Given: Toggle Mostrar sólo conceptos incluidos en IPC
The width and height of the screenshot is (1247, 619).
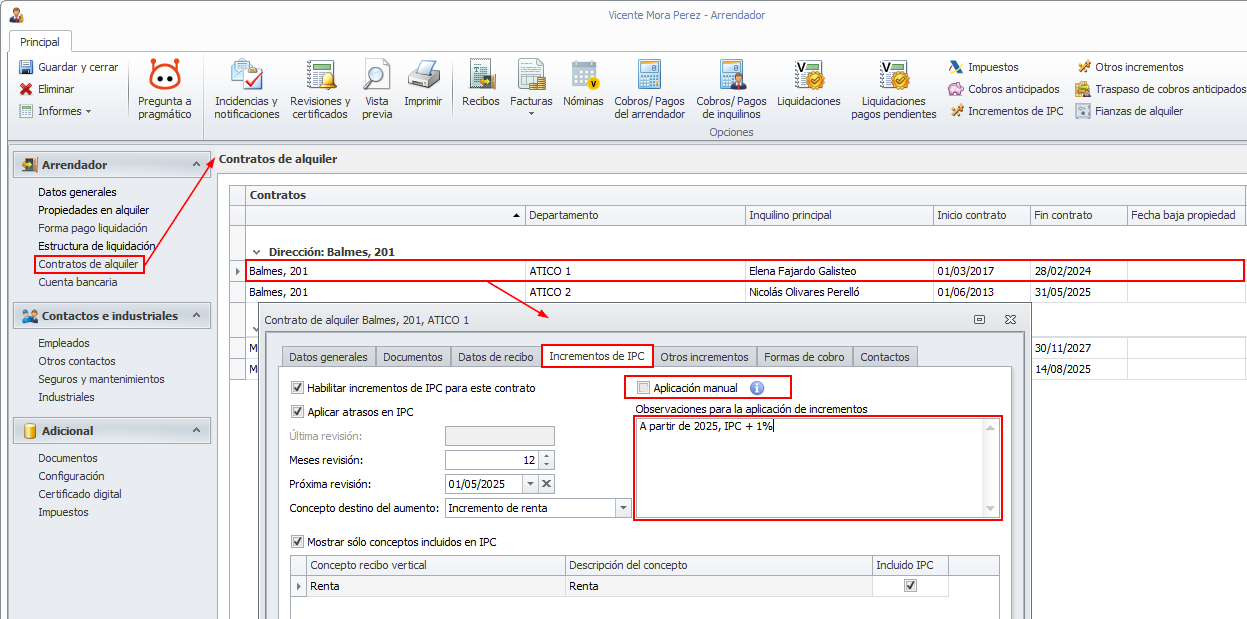Looking at the screenshot, I should [x=297, y=542].
